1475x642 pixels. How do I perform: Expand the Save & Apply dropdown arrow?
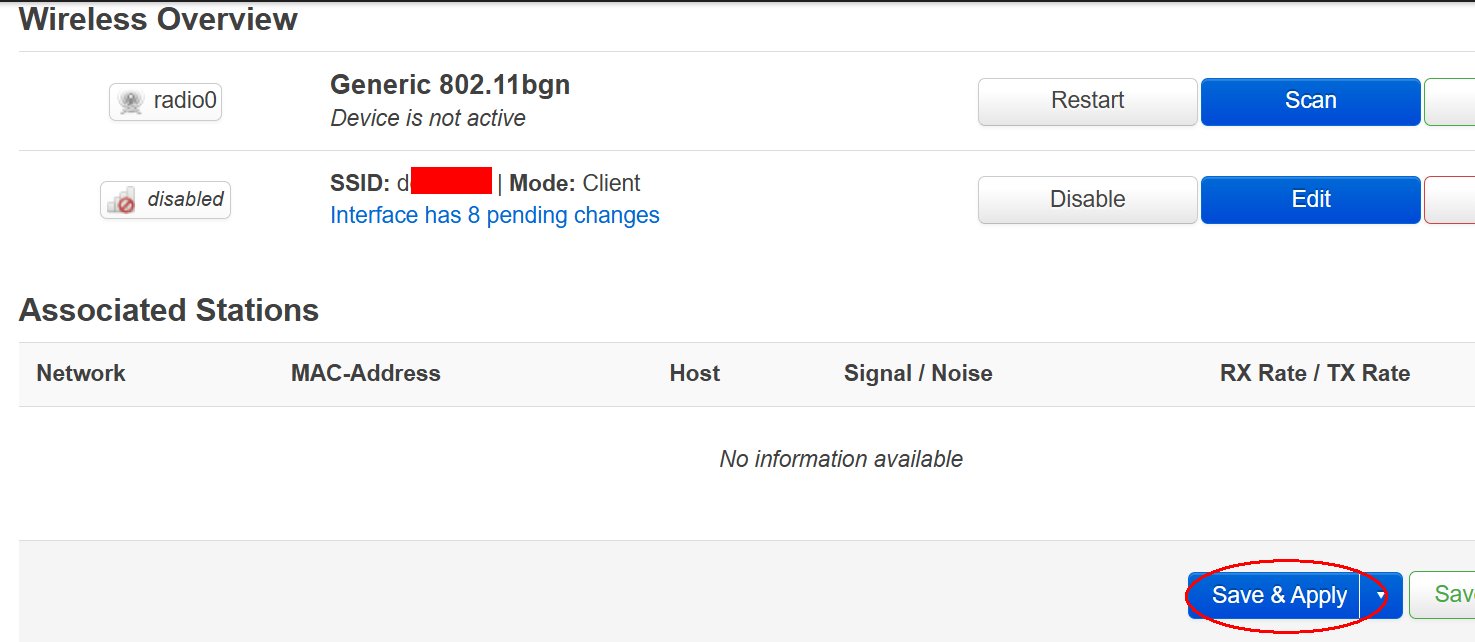pyautogui.click(x=1381, y=596)
